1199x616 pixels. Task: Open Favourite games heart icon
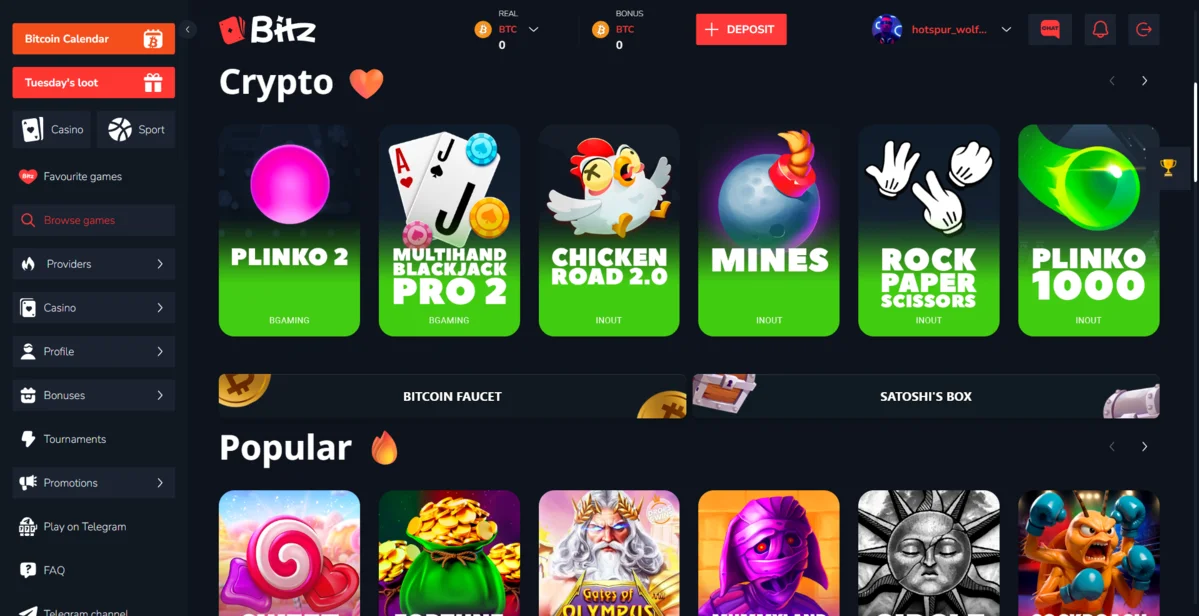click(28, 177)
